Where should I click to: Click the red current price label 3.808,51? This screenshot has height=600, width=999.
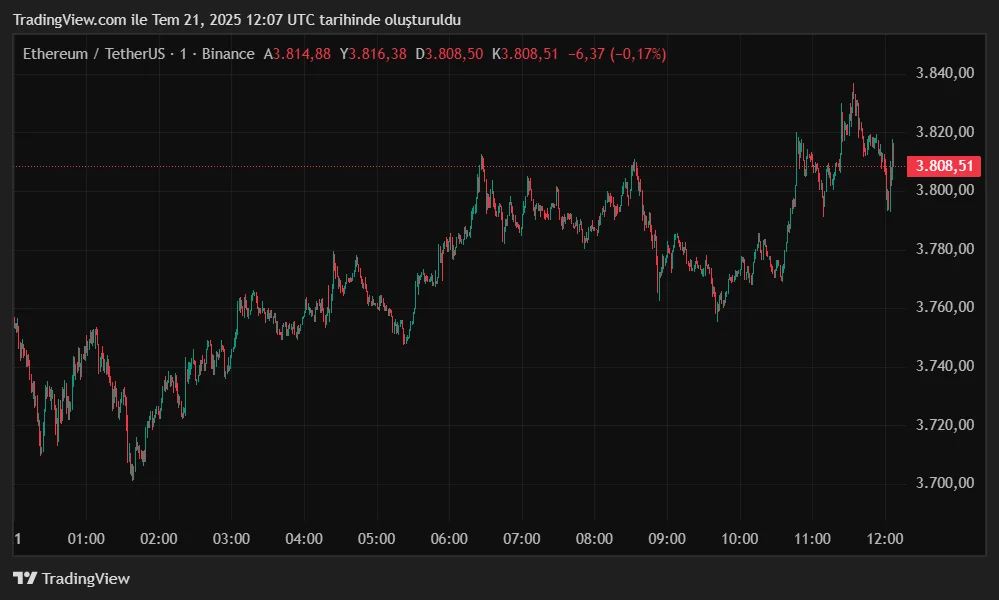(x=944, y=166)
